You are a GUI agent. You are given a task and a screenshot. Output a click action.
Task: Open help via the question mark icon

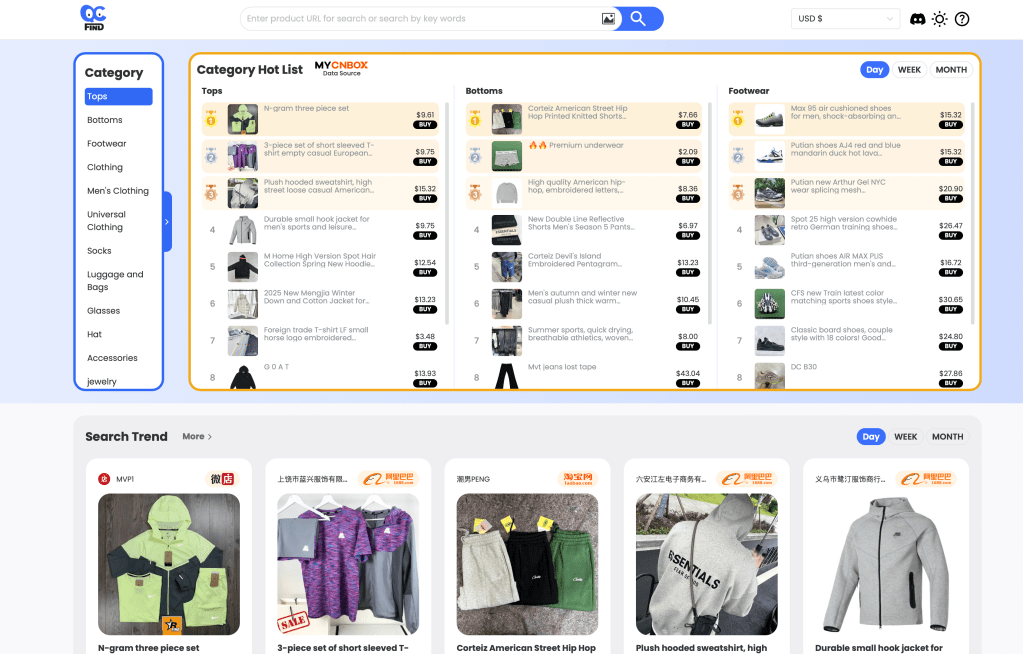click(962, 19)
